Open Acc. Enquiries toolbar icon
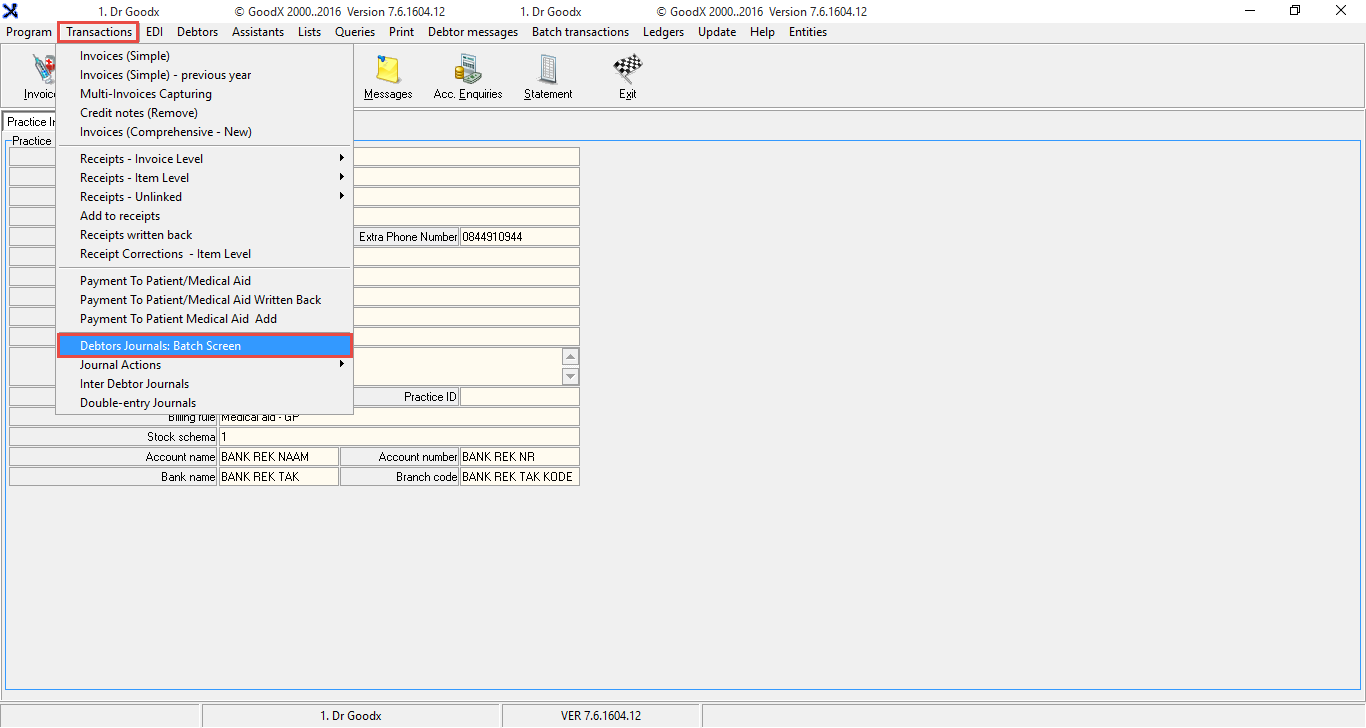 (467, 69)
